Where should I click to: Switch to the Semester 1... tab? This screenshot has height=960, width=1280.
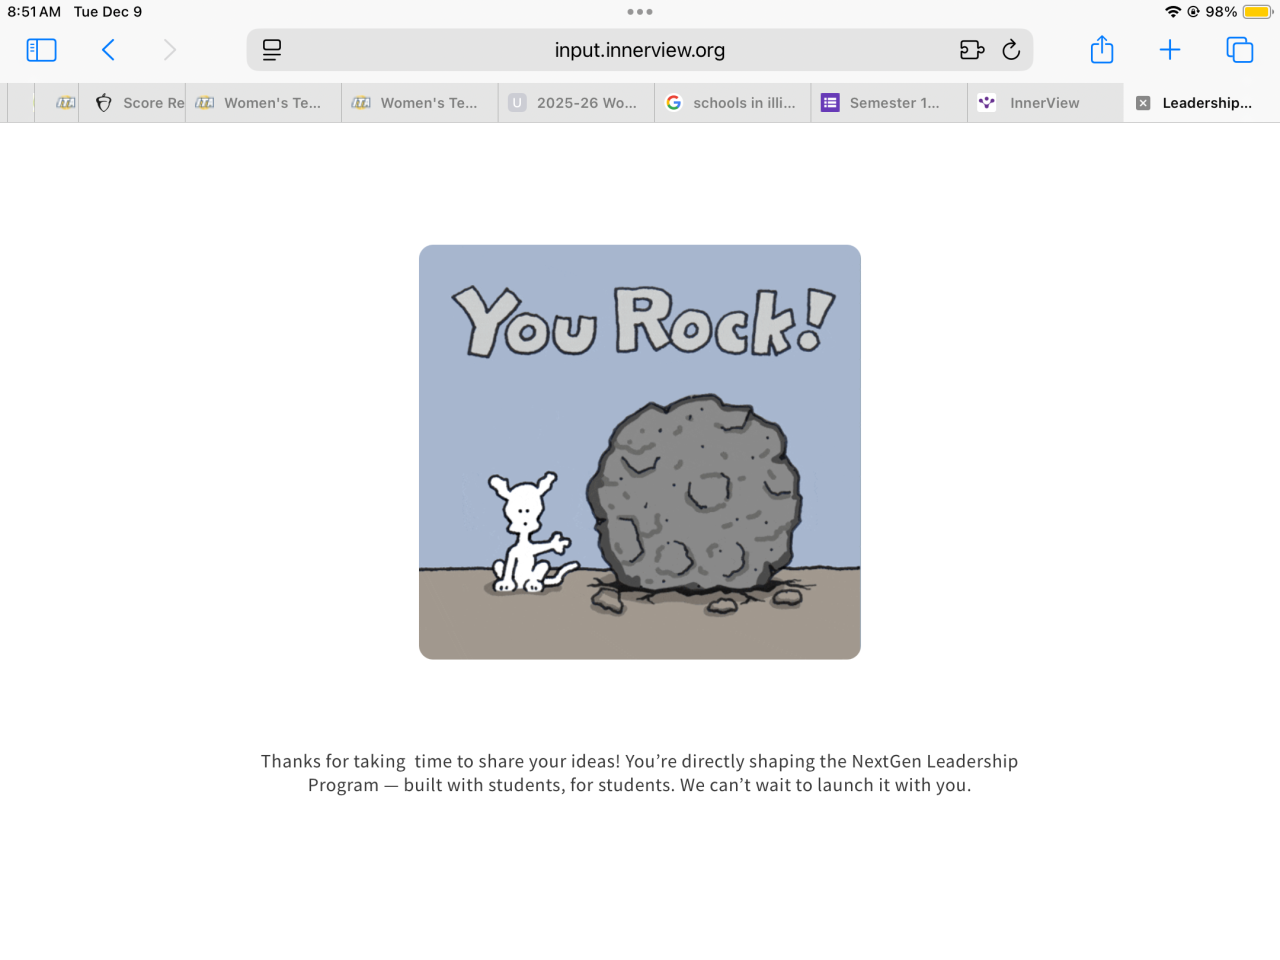[x=889, y=103]
